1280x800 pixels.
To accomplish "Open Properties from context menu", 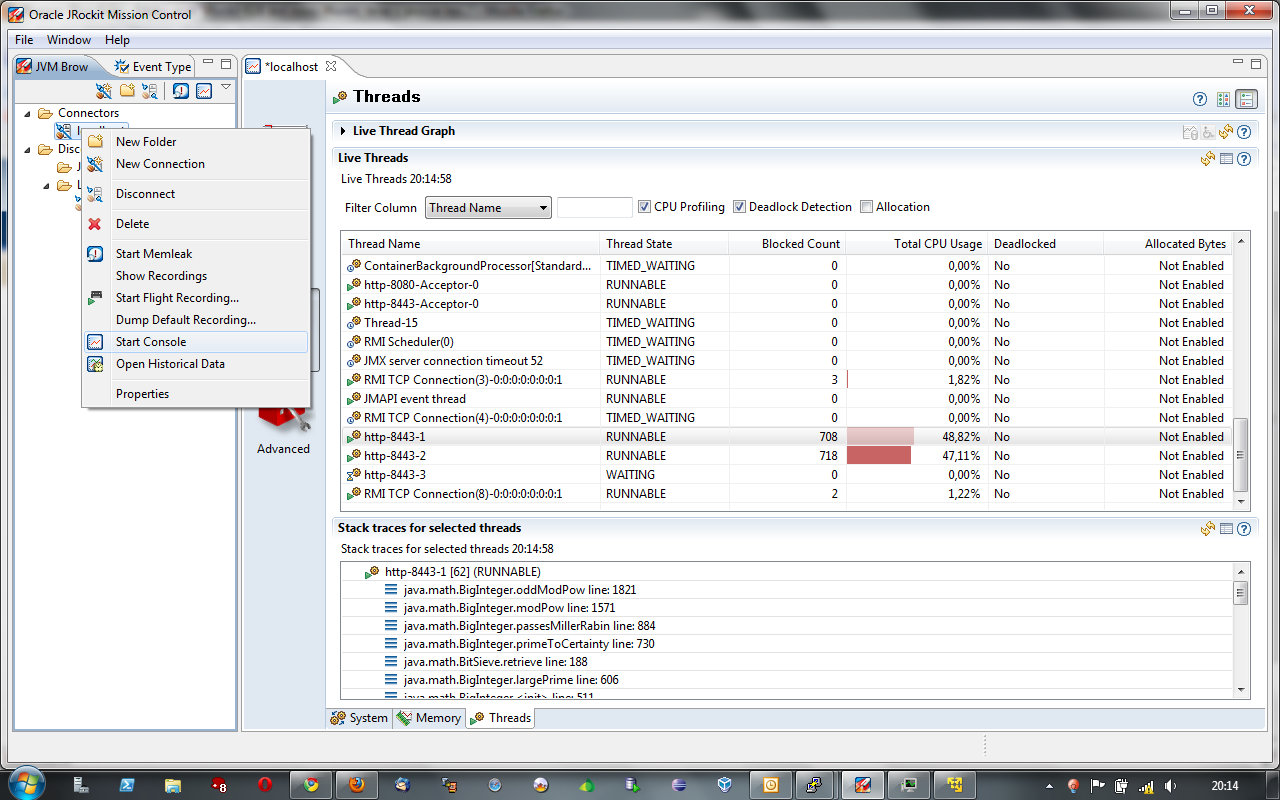I will (196, 394).
